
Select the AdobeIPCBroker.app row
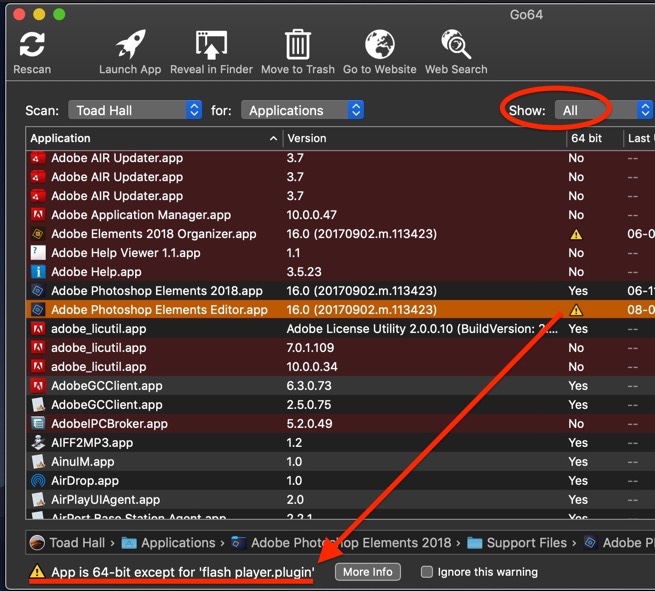(x=340, y=424)
